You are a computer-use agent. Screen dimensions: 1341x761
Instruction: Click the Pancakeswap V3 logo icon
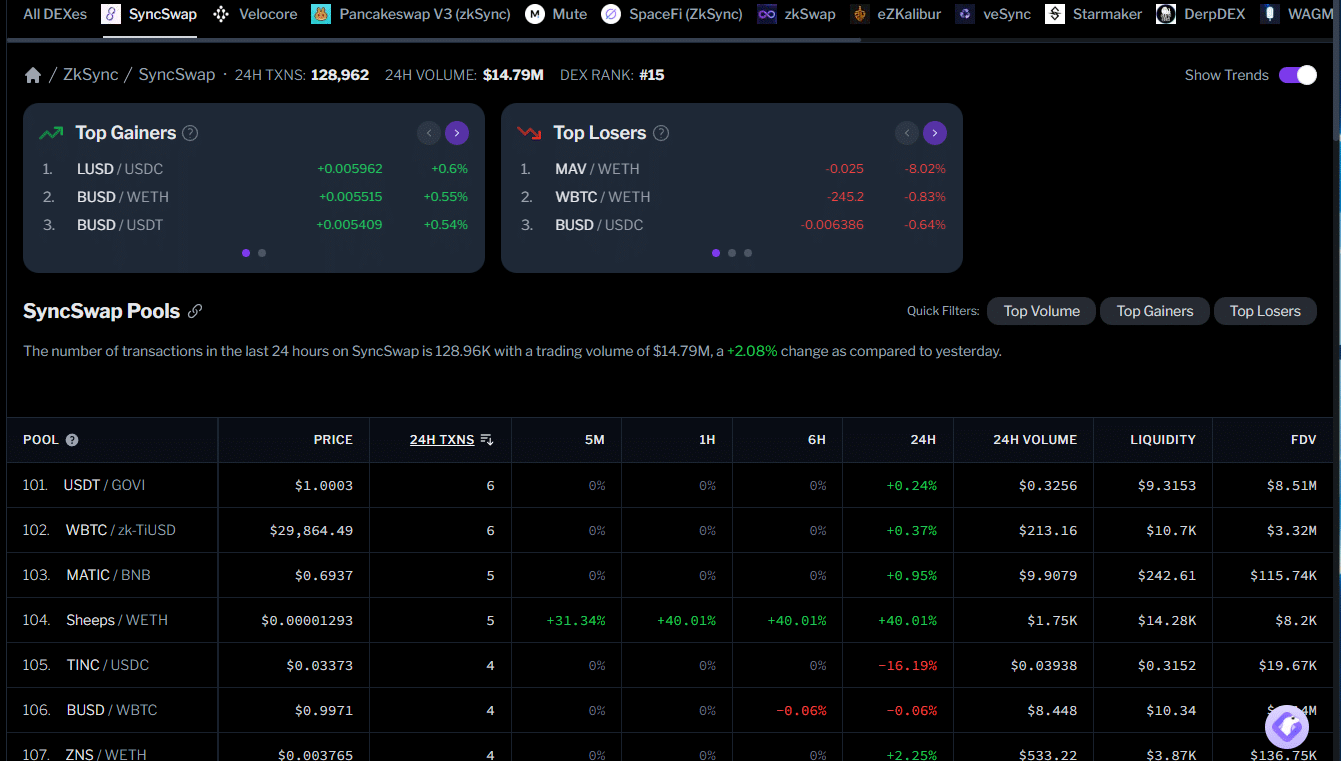(321, 14)
